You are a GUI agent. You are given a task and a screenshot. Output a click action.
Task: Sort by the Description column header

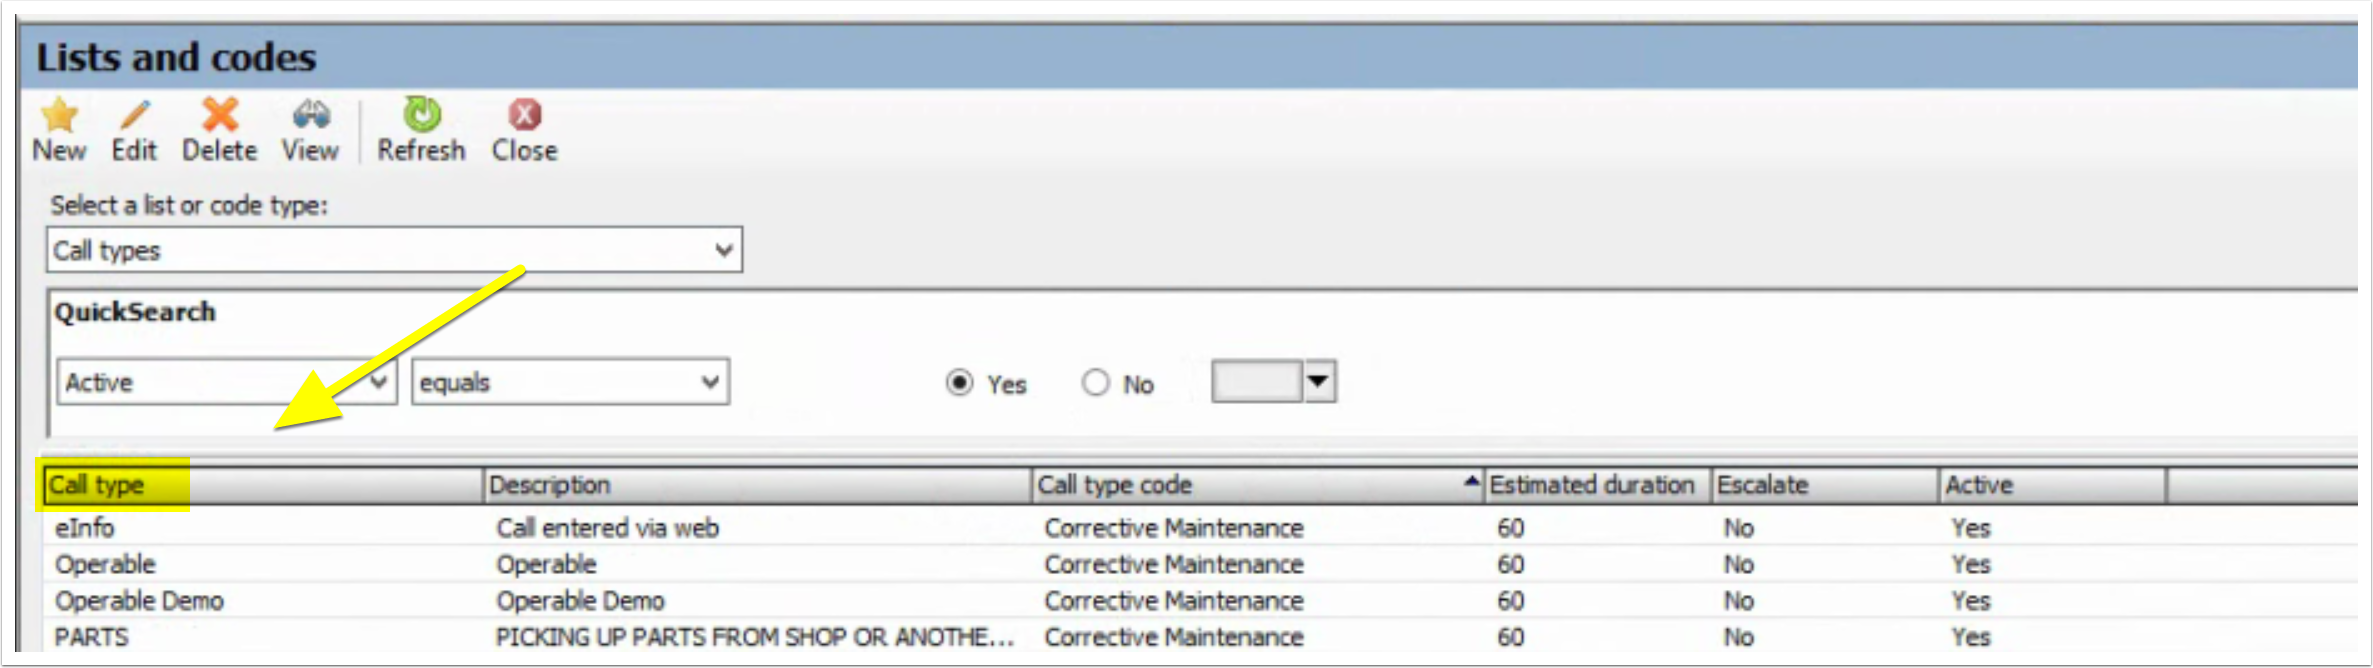point(758,485)
